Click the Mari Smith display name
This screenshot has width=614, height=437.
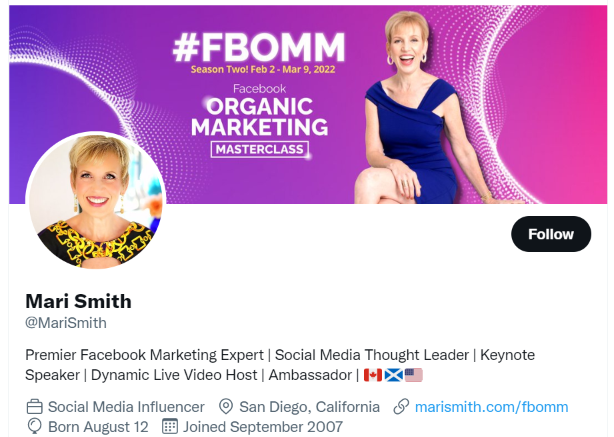78,301
